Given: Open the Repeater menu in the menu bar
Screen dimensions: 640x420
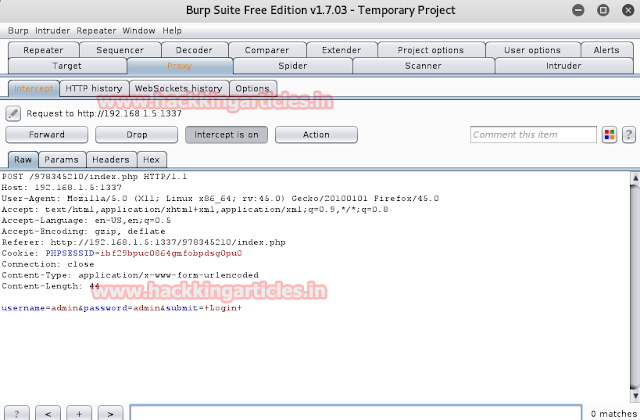Looking at the screenshot, I should tap(96, 31).
